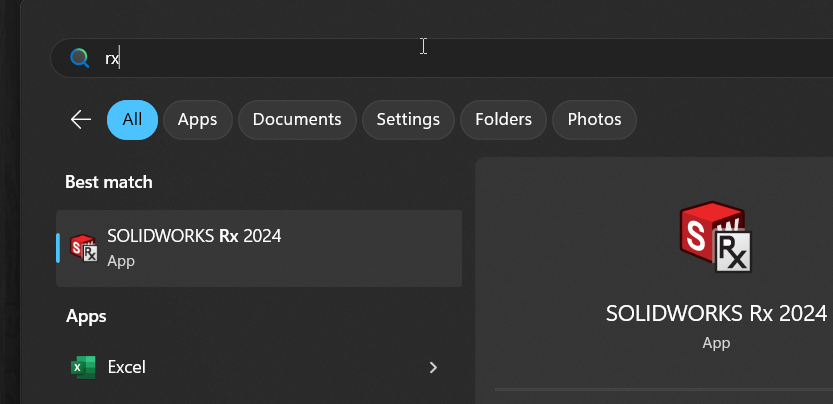The image size is (833, 404).
Task: Click the large SOLIDWORKS Rx icon in preview pane
Action: 715,237
